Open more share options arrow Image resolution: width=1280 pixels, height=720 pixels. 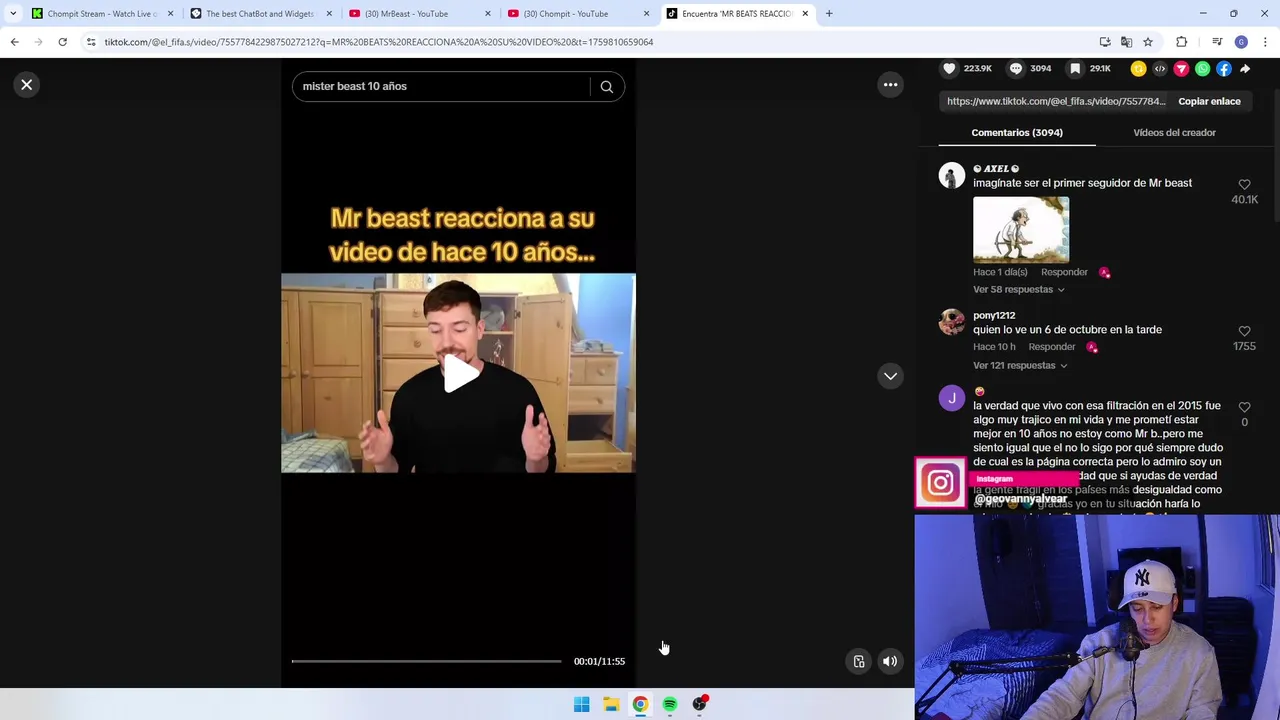[x=1245, y=69]
